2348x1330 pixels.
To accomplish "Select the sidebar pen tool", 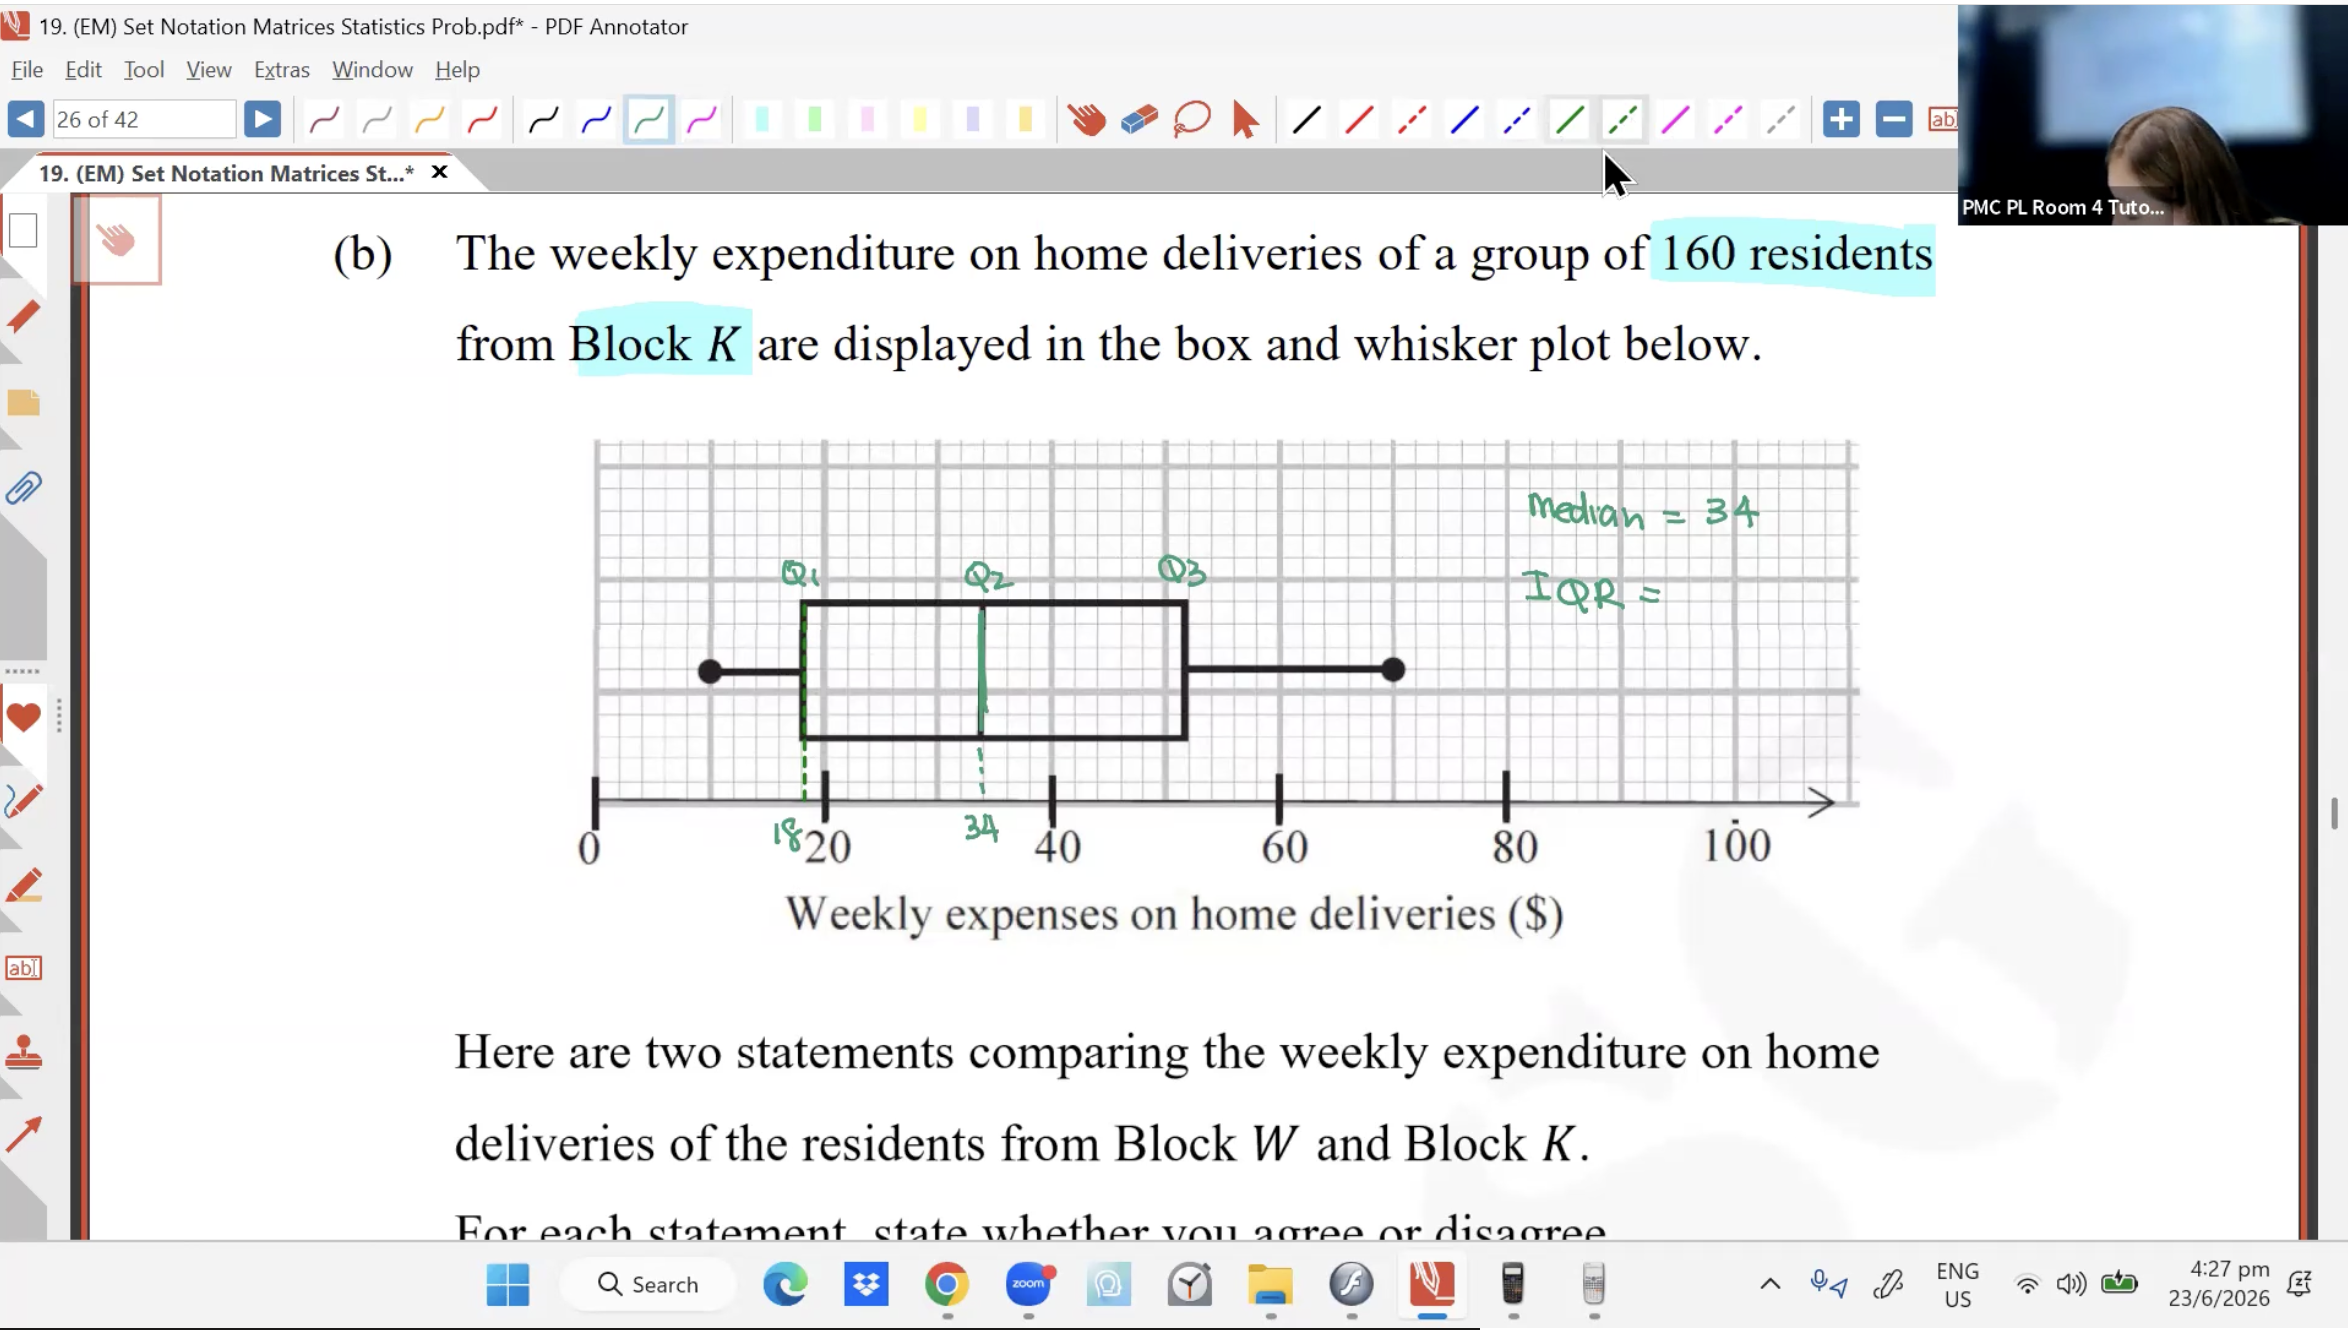I will [x=23, y=801].
